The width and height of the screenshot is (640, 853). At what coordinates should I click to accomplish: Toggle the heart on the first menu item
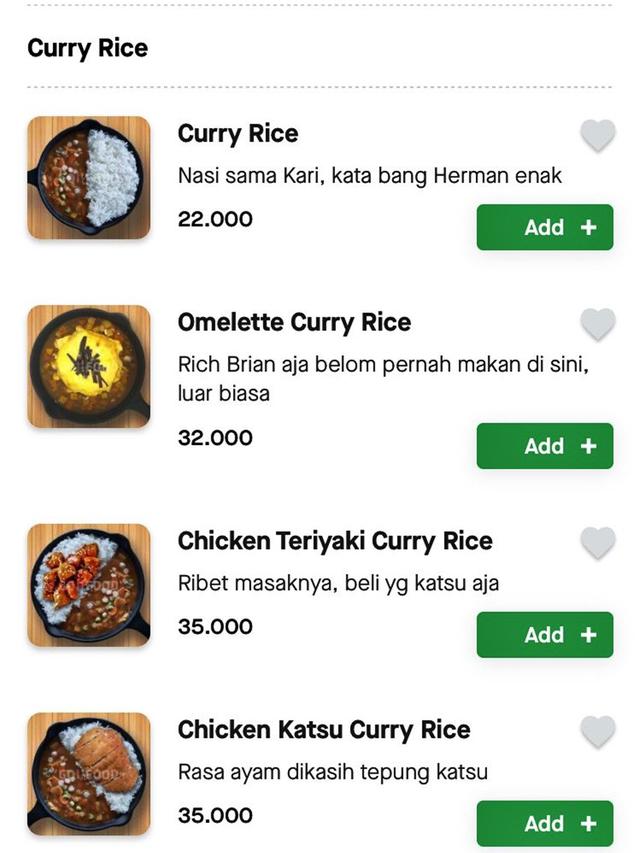596,133
